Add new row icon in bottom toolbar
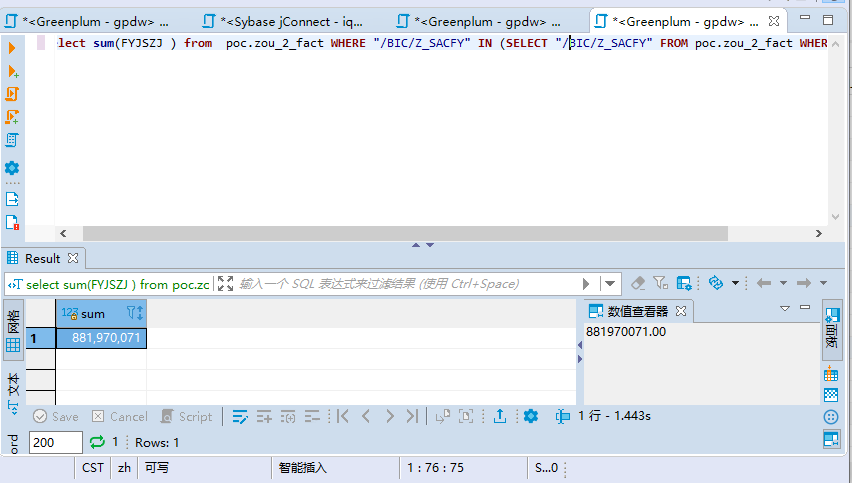This screenshot has width=852, height=483. [264, 417]
